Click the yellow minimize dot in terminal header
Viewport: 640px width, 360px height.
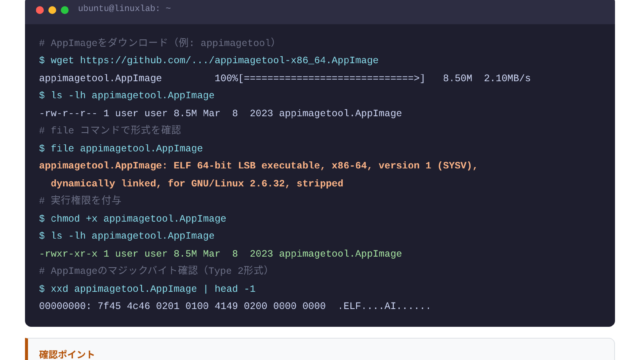tap(52, 10)
